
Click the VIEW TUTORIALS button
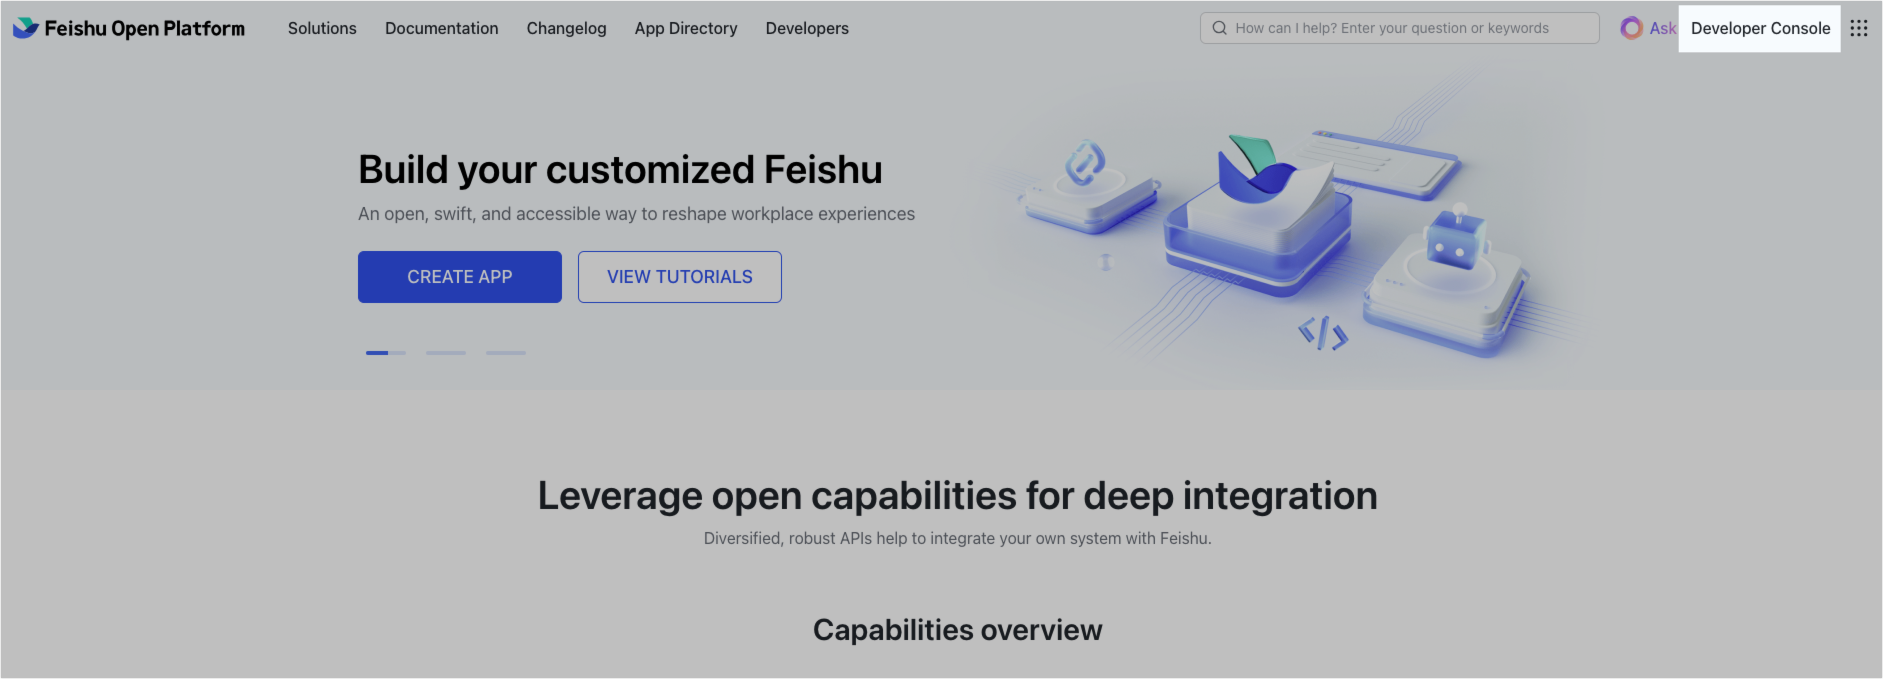680,277
